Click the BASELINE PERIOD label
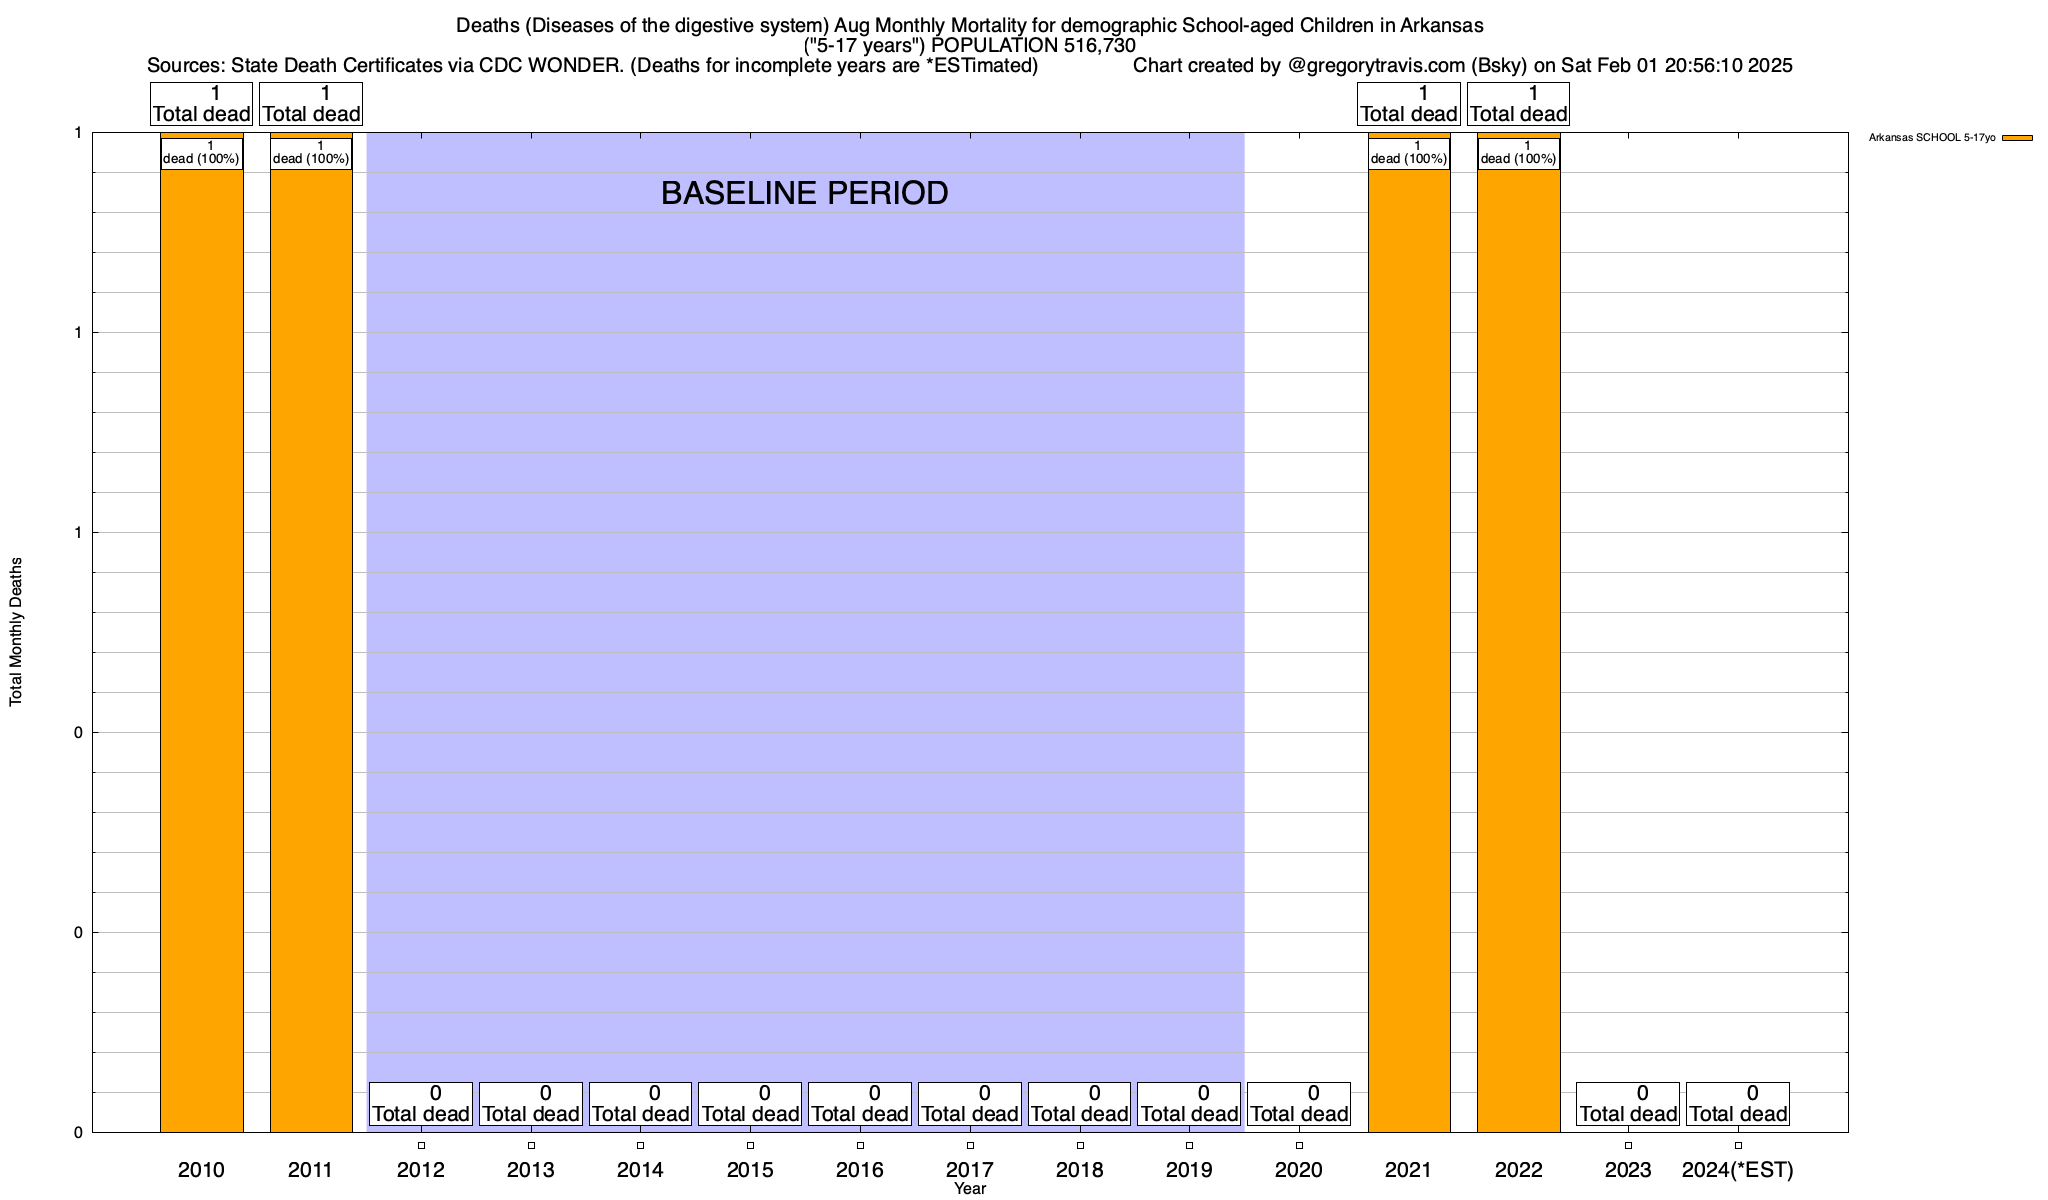This screenshot has height=1200, width=2048. point(804,193)
